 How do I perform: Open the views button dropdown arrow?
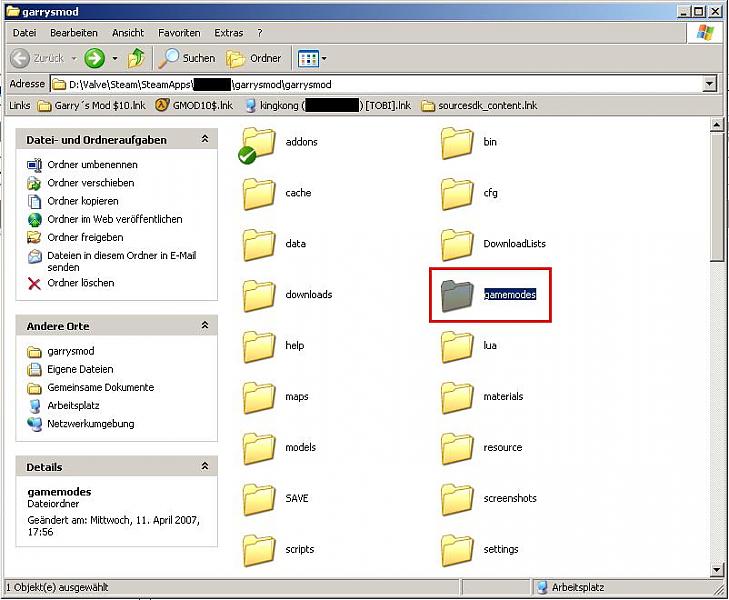323,58
